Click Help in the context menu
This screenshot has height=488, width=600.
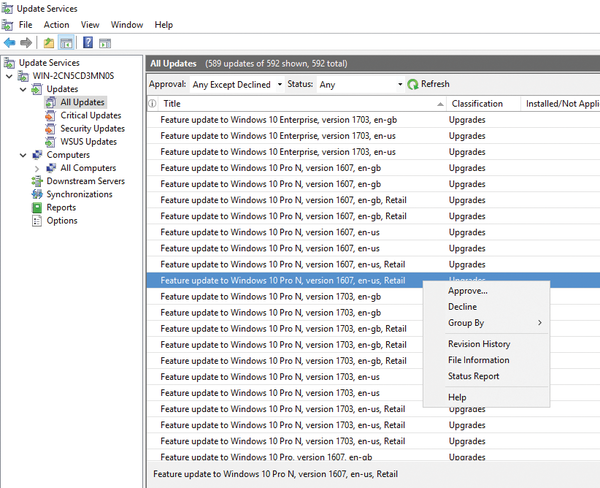point(486,397)
